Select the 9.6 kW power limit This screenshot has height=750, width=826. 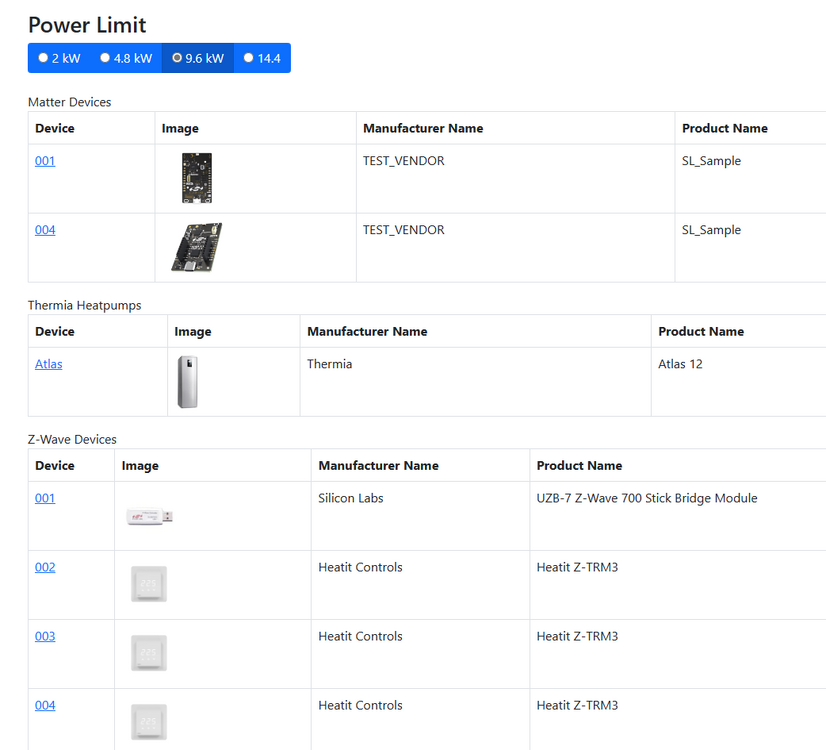(x=197, y=58)
